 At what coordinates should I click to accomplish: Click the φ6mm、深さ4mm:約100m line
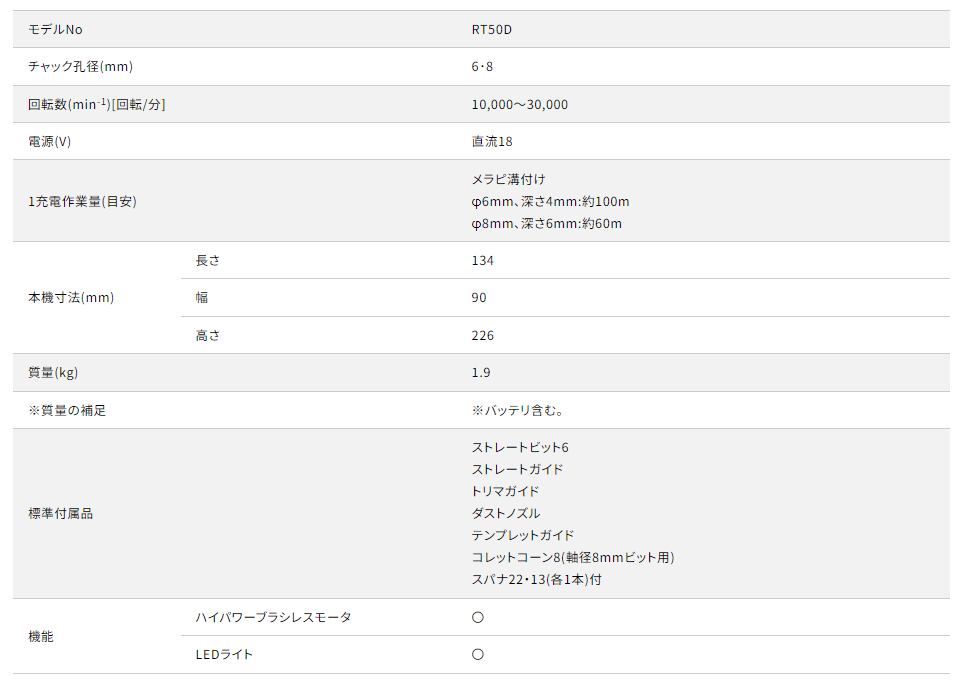click(x=550, y=201)
